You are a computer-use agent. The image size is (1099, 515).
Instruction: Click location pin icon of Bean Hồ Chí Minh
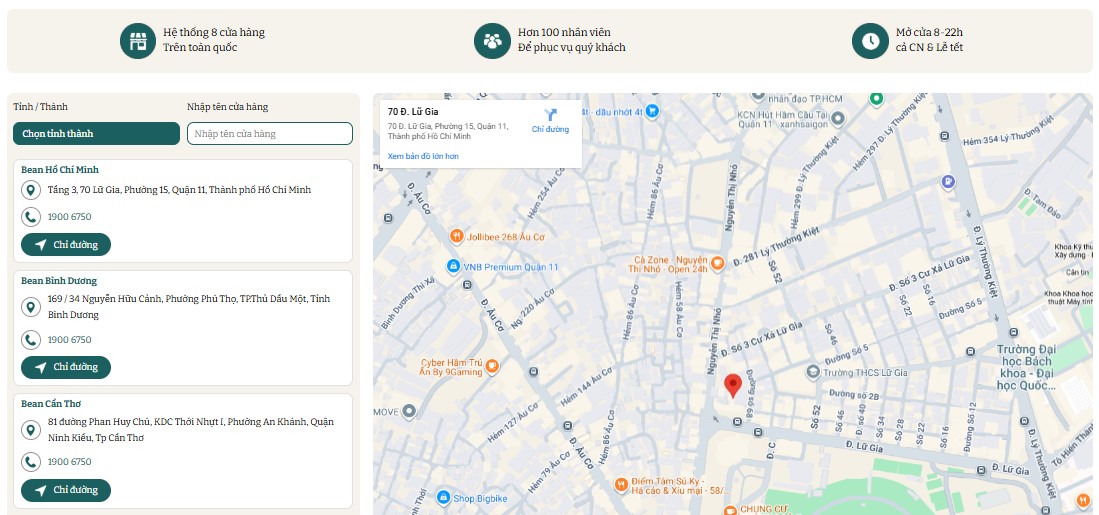[x=31, y=191]
